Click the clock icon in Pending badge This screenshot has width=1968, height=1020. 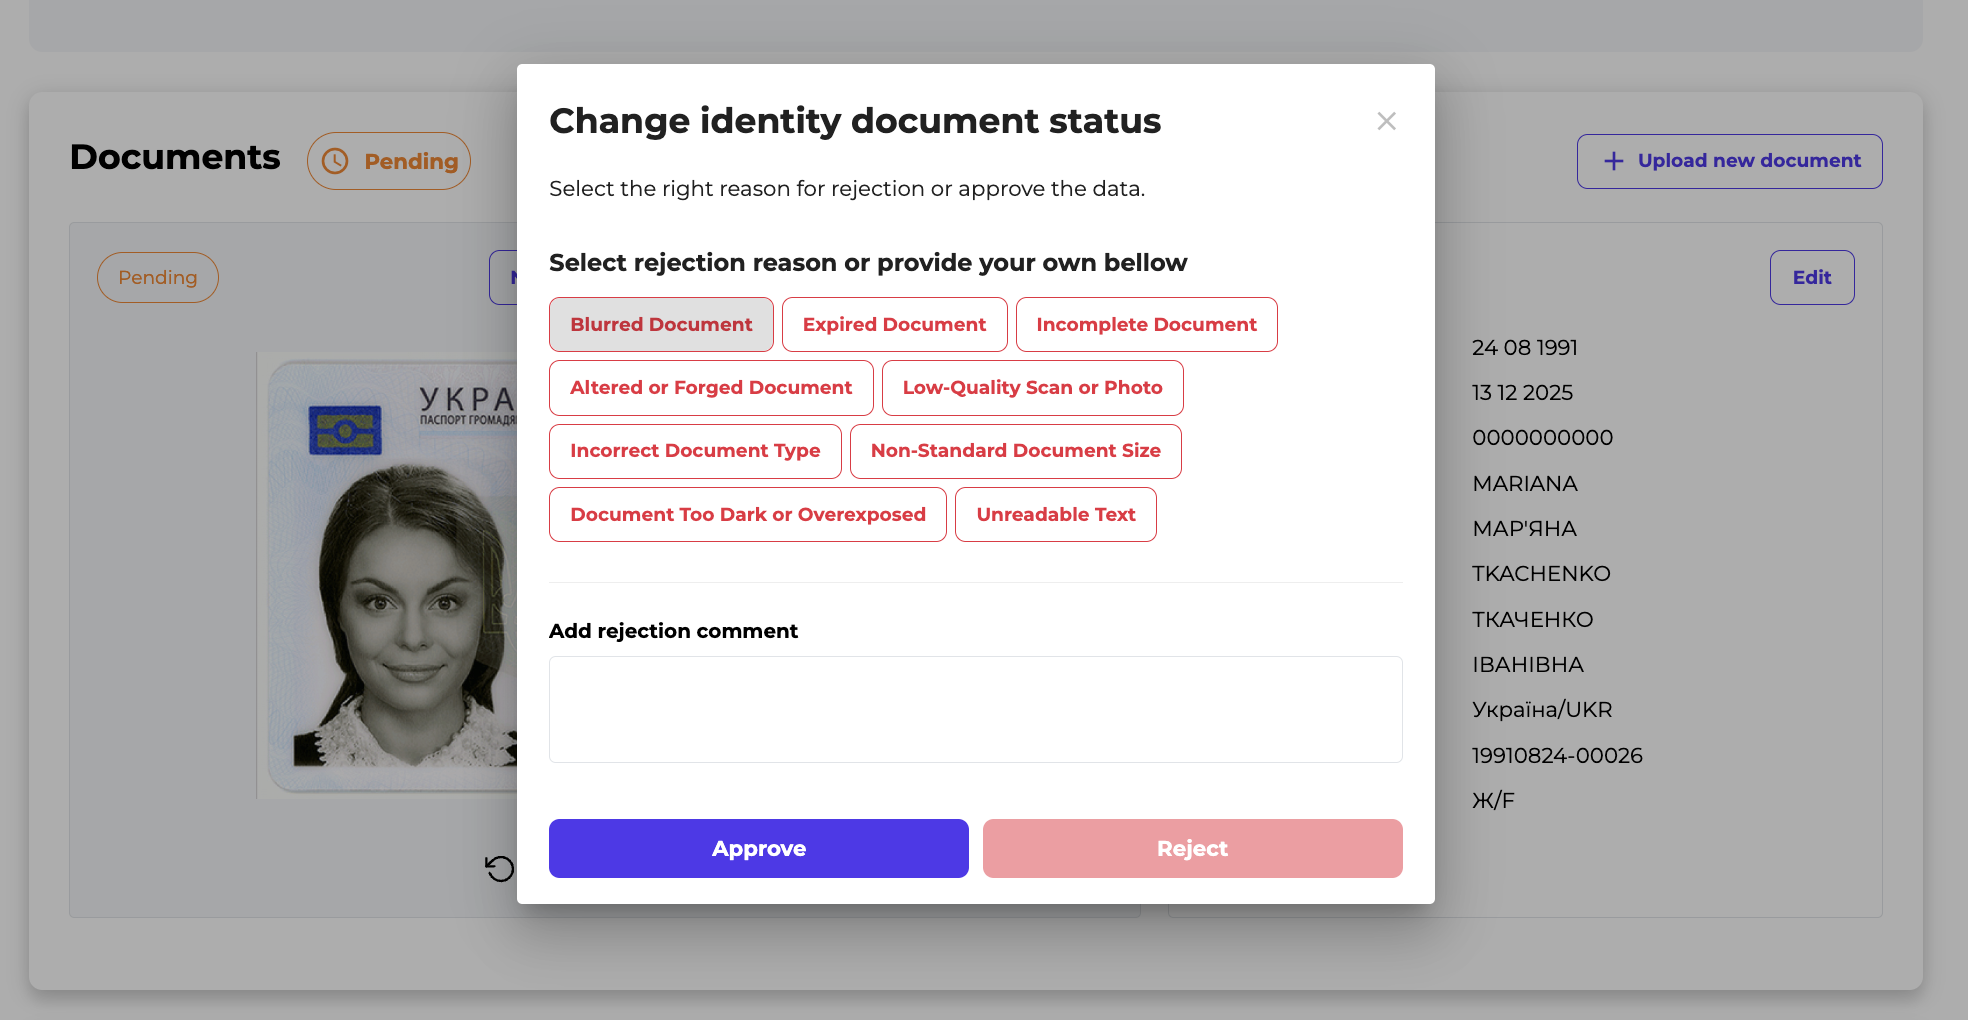pyautogui.click(x=335, y=161)
